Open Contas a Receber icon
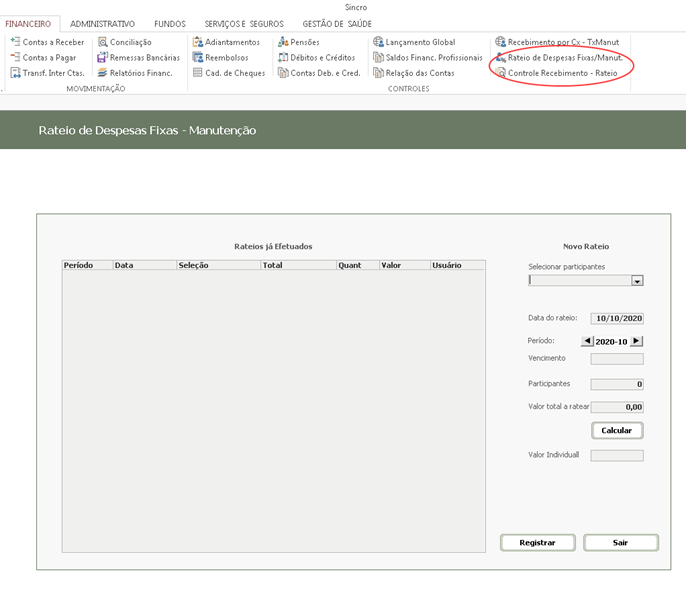This screenshot has width=686, height=593. (x=15, y=42)
